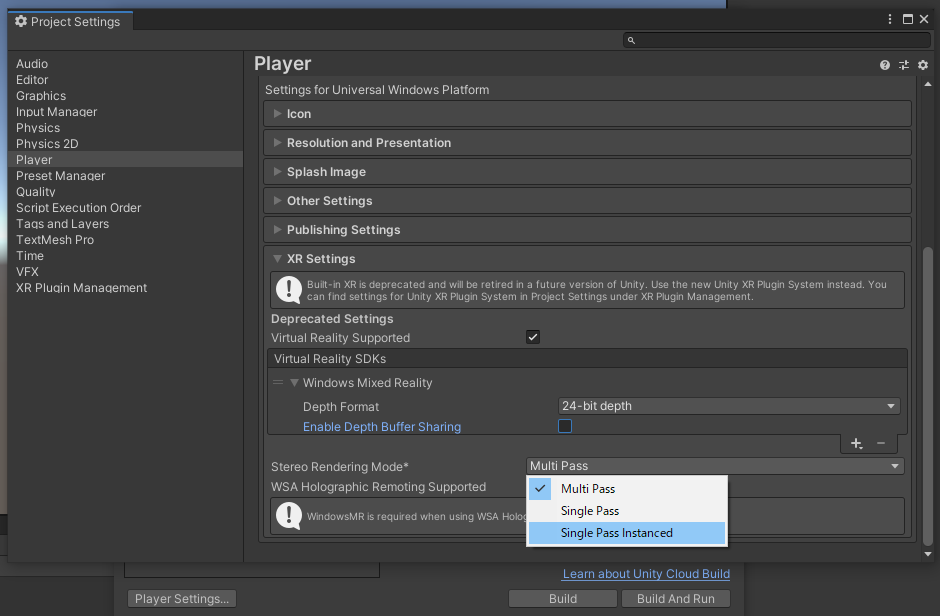This screenshot has width=940, height=616.
Task: Uncheck the Virtual Reality Supported checkbox
Action: [532, 337]
